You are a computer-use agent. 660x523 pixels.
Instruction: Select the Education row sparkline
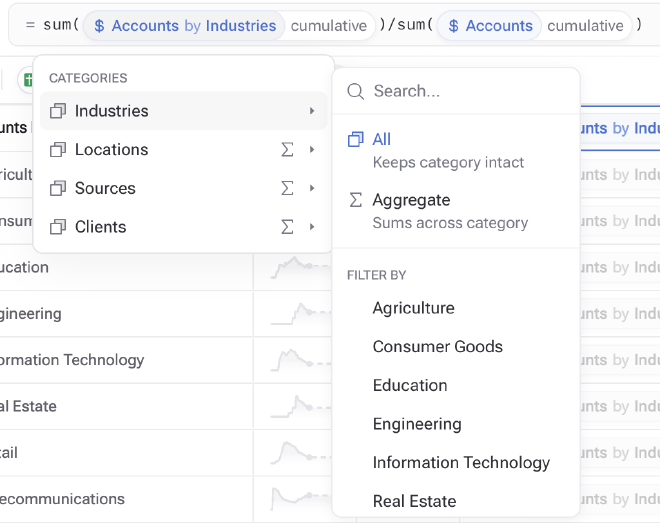click(x=300, y=267)
